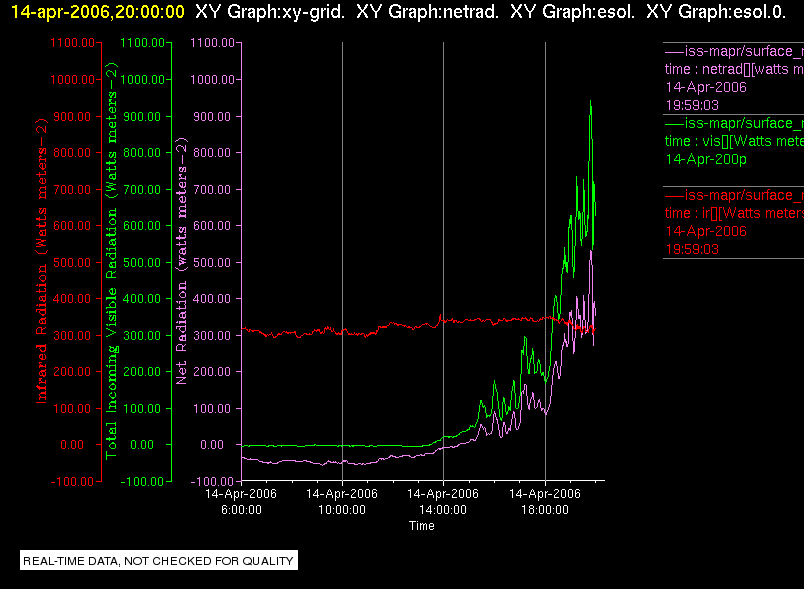This screenshot has height=589, width=804.
Task: Click the 14:00:00 time axis tick label
Action: [443, 501]
